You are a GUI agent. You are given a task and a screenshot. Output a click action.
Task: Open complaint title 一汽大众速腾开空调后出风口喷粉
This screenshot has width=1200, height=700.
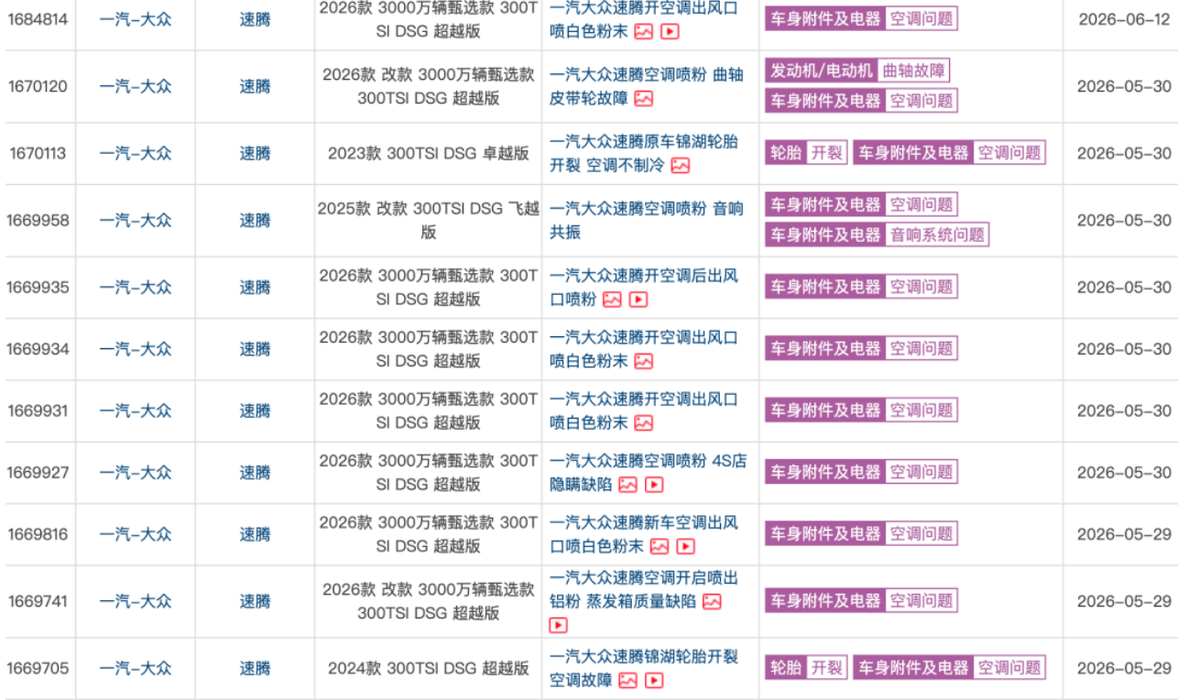tap(644, 287)
